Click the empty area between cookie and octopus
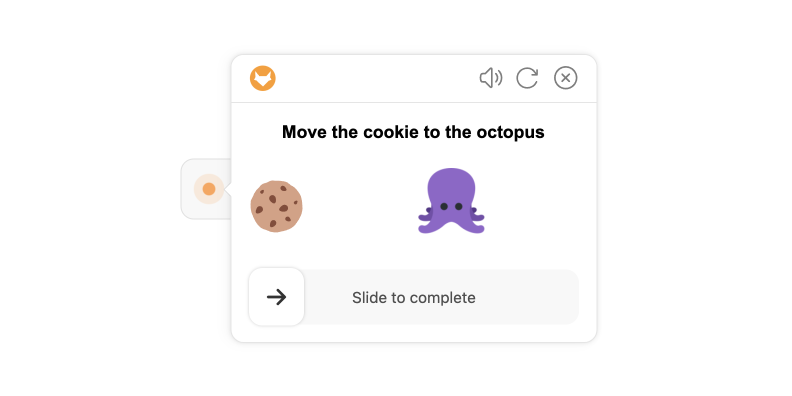 (x=360, y=206)
